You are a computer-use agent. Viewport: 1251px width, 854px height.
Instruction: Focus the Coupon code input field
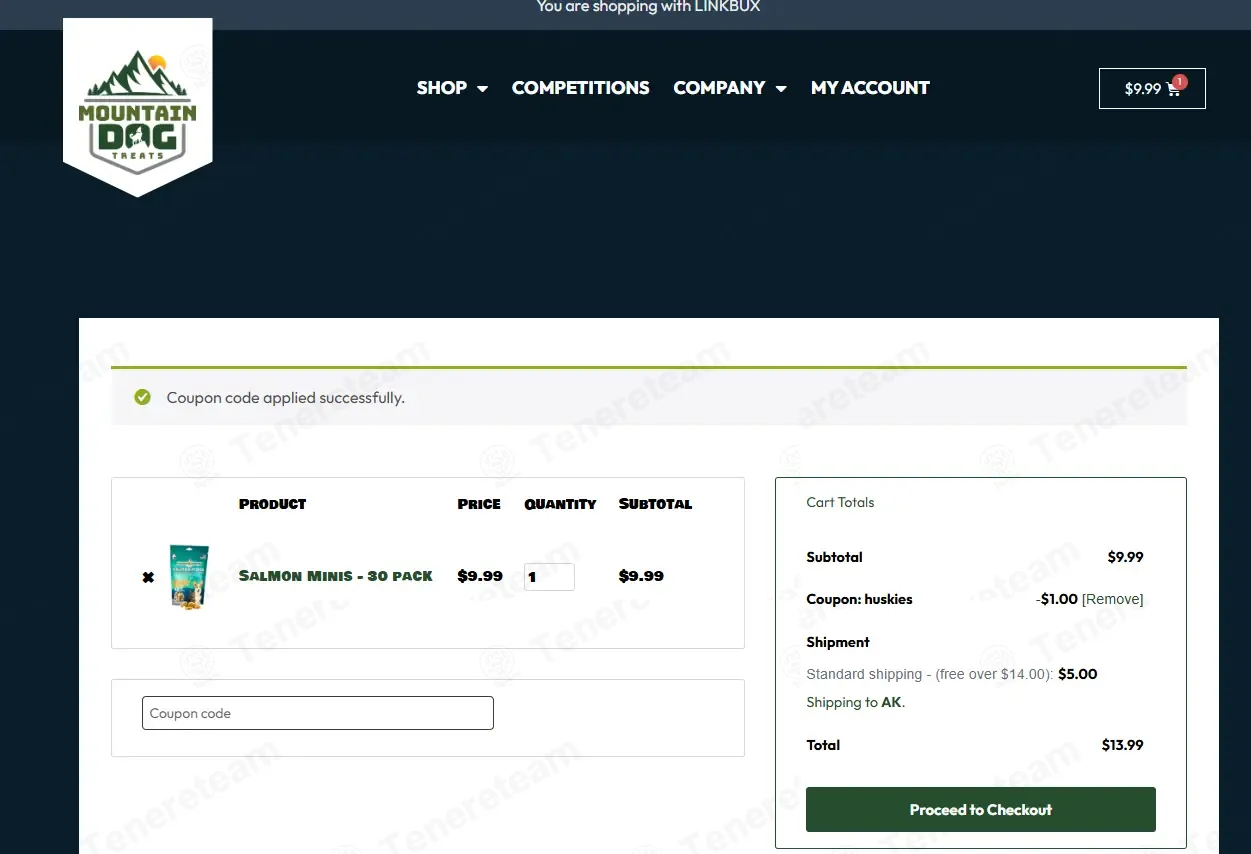point(318,713)
